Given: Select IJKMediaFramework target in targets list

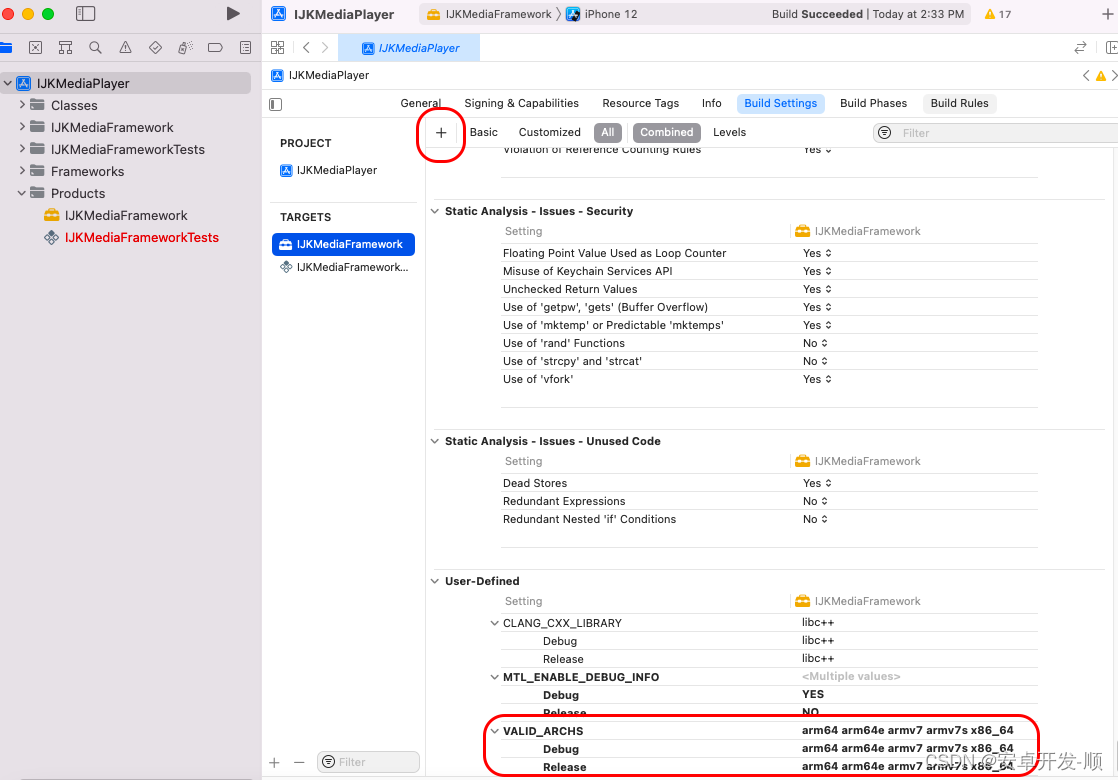Looking at the screenshot, I should (x=343, y=245).
